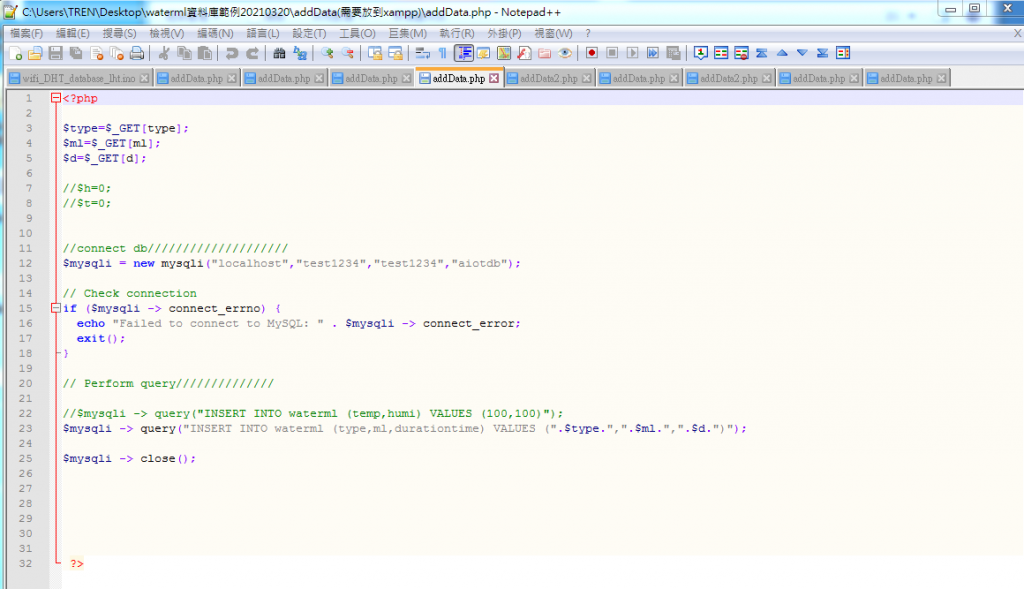Open the 視窗(W) menu
Image resolution: width=1024 pixels, height=589 pixels.
pos(553,33)
